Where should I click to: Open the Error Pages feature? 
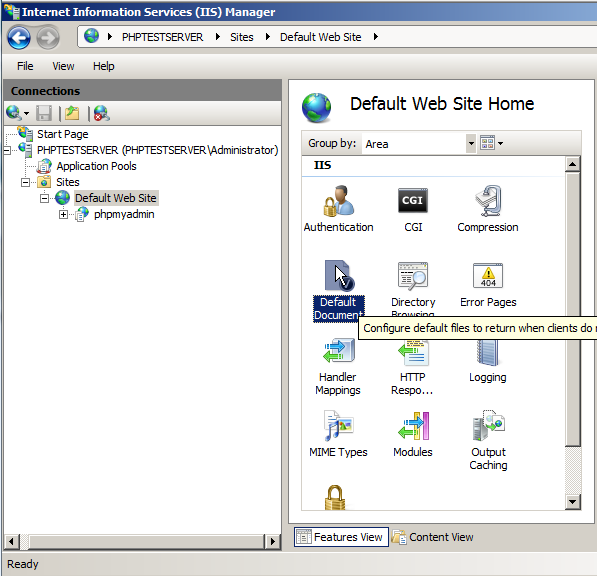pyautogui.click(x=488, y=285)
